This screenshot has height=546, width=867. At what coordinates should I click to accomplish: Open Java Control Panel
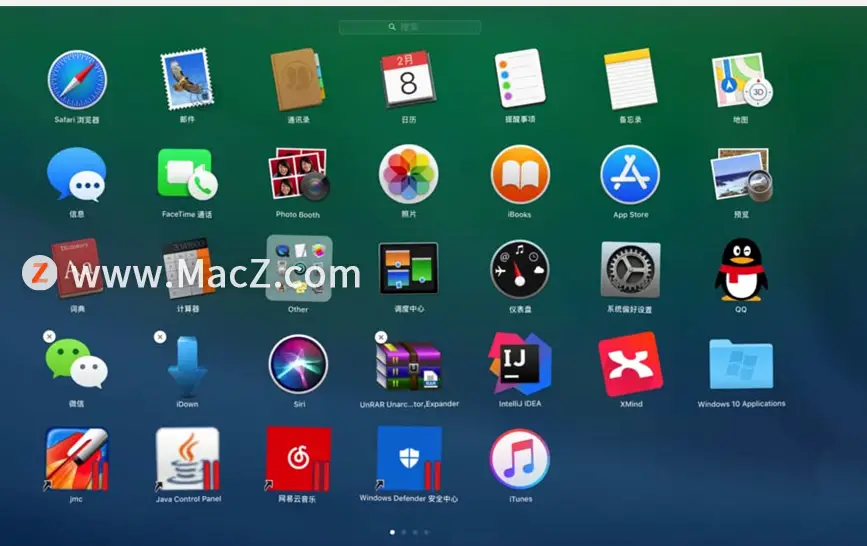click(187, 459)
